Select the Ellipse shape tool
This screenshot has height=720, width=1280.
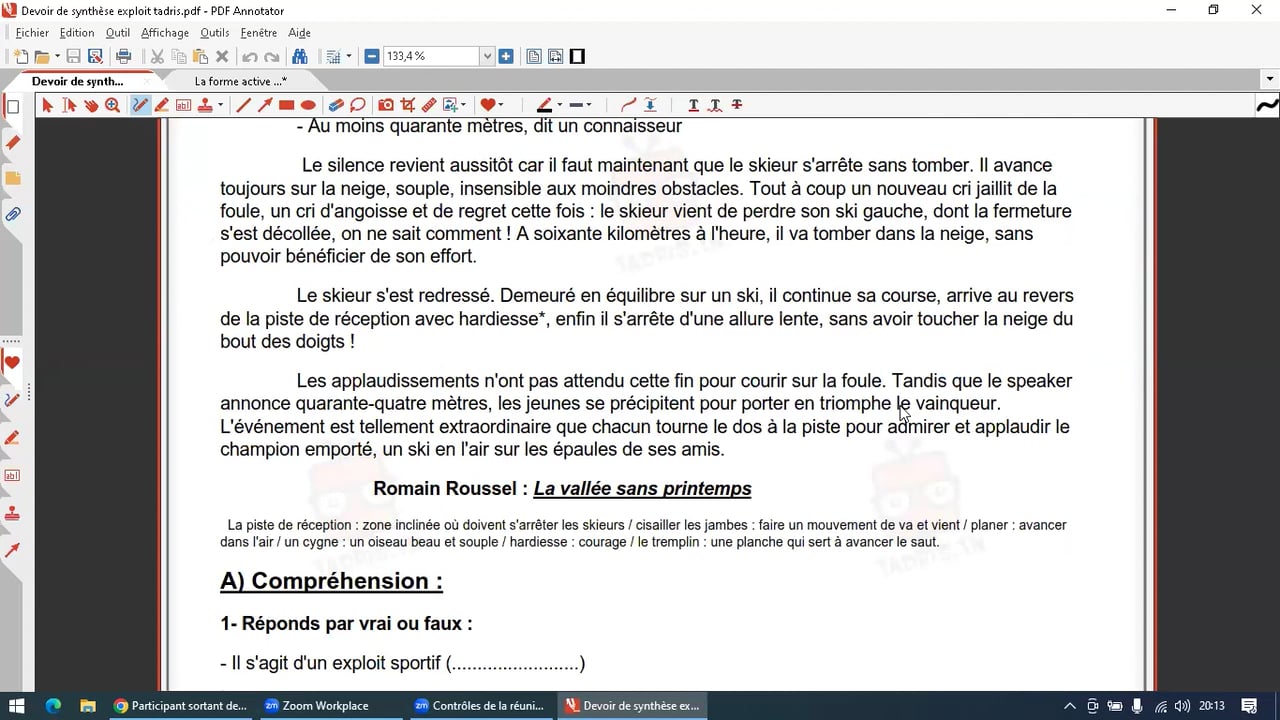pos(308,105)
